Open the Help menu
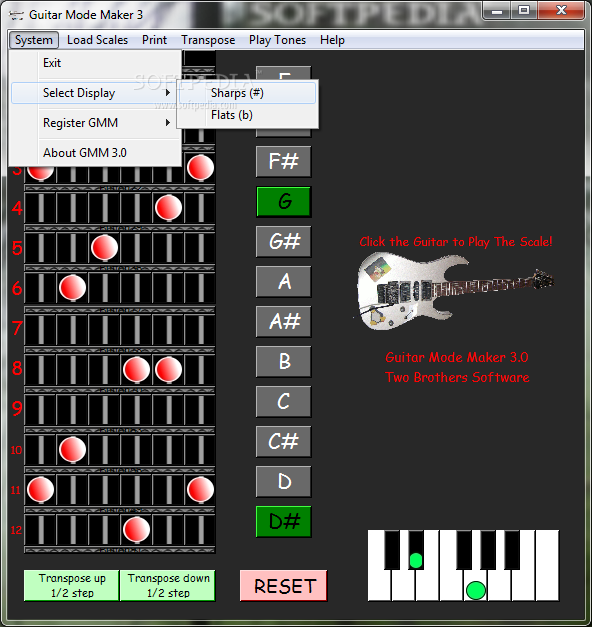Viewport: 592px width, 627px height. [332, 40]
